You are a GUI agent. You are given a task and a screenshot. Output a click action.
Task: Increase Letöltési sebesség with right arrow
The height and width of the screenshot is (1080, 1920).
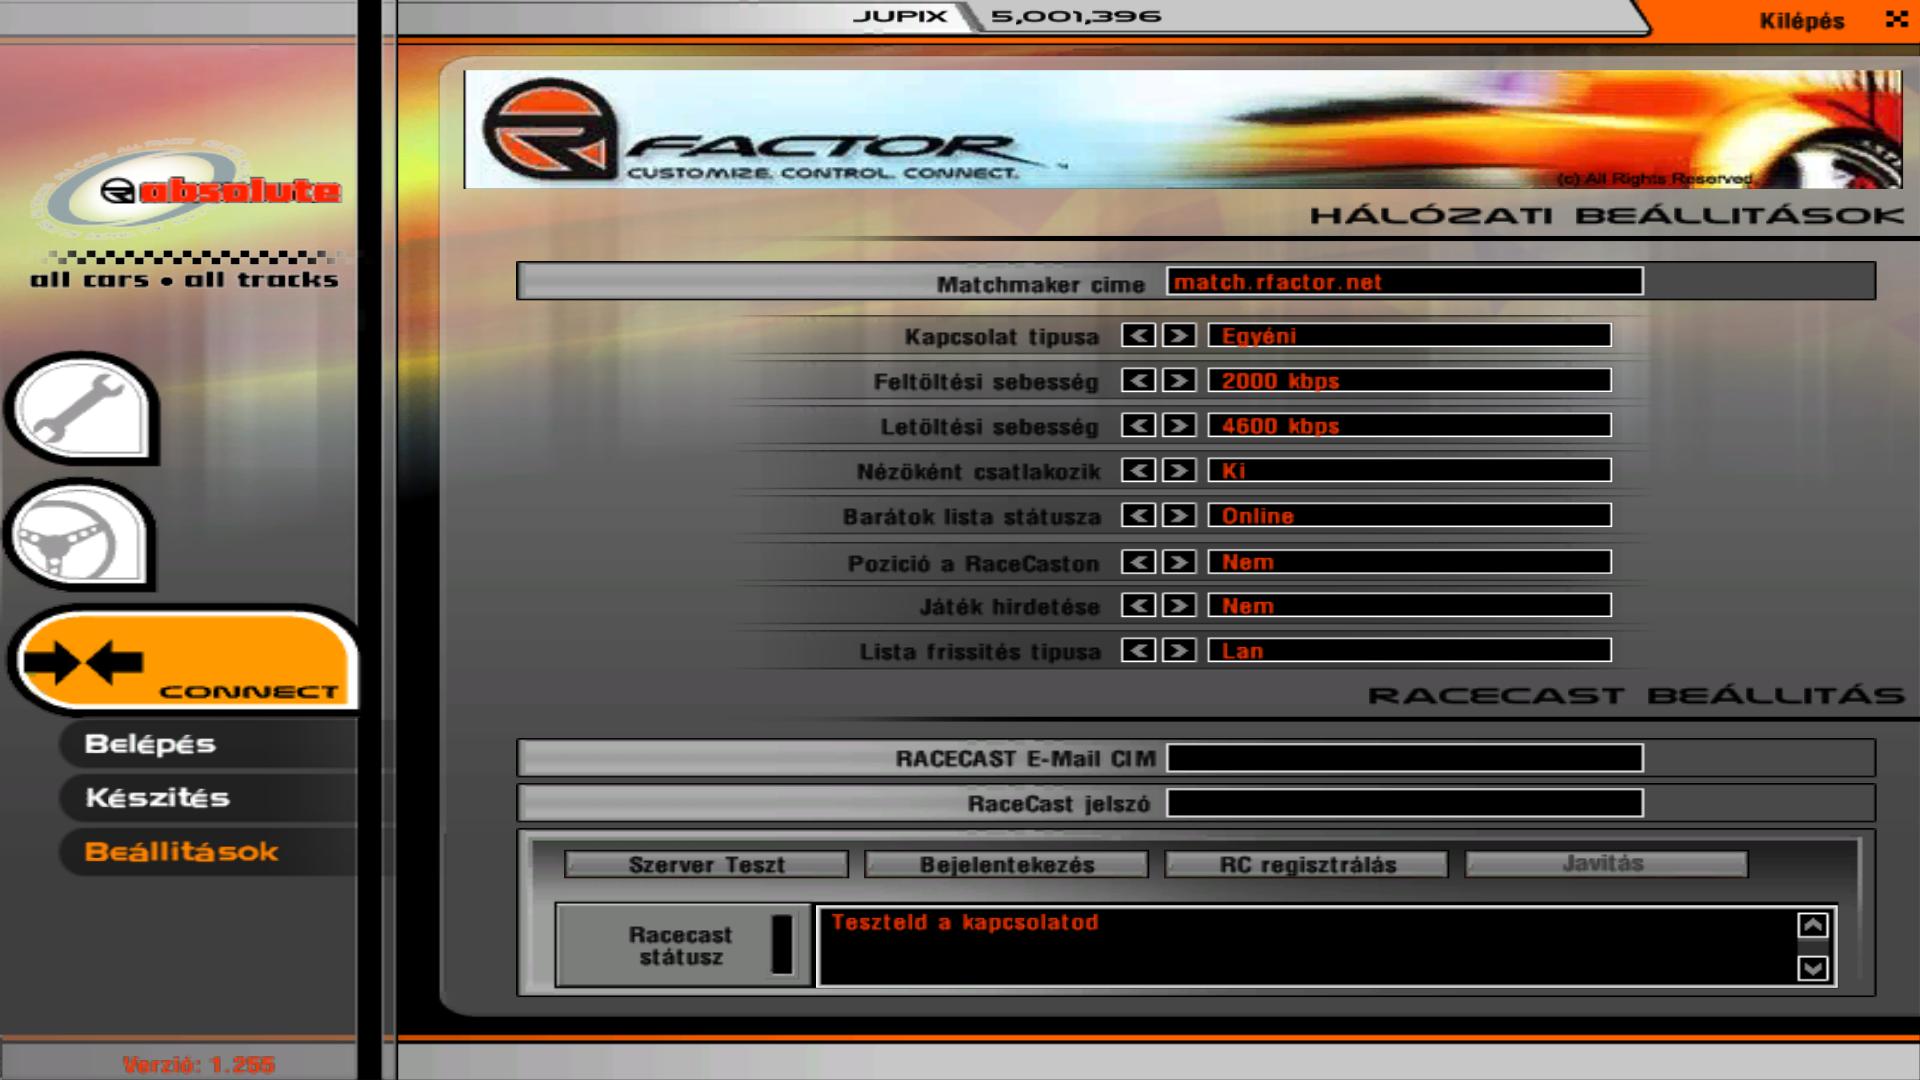point(1180,425)
